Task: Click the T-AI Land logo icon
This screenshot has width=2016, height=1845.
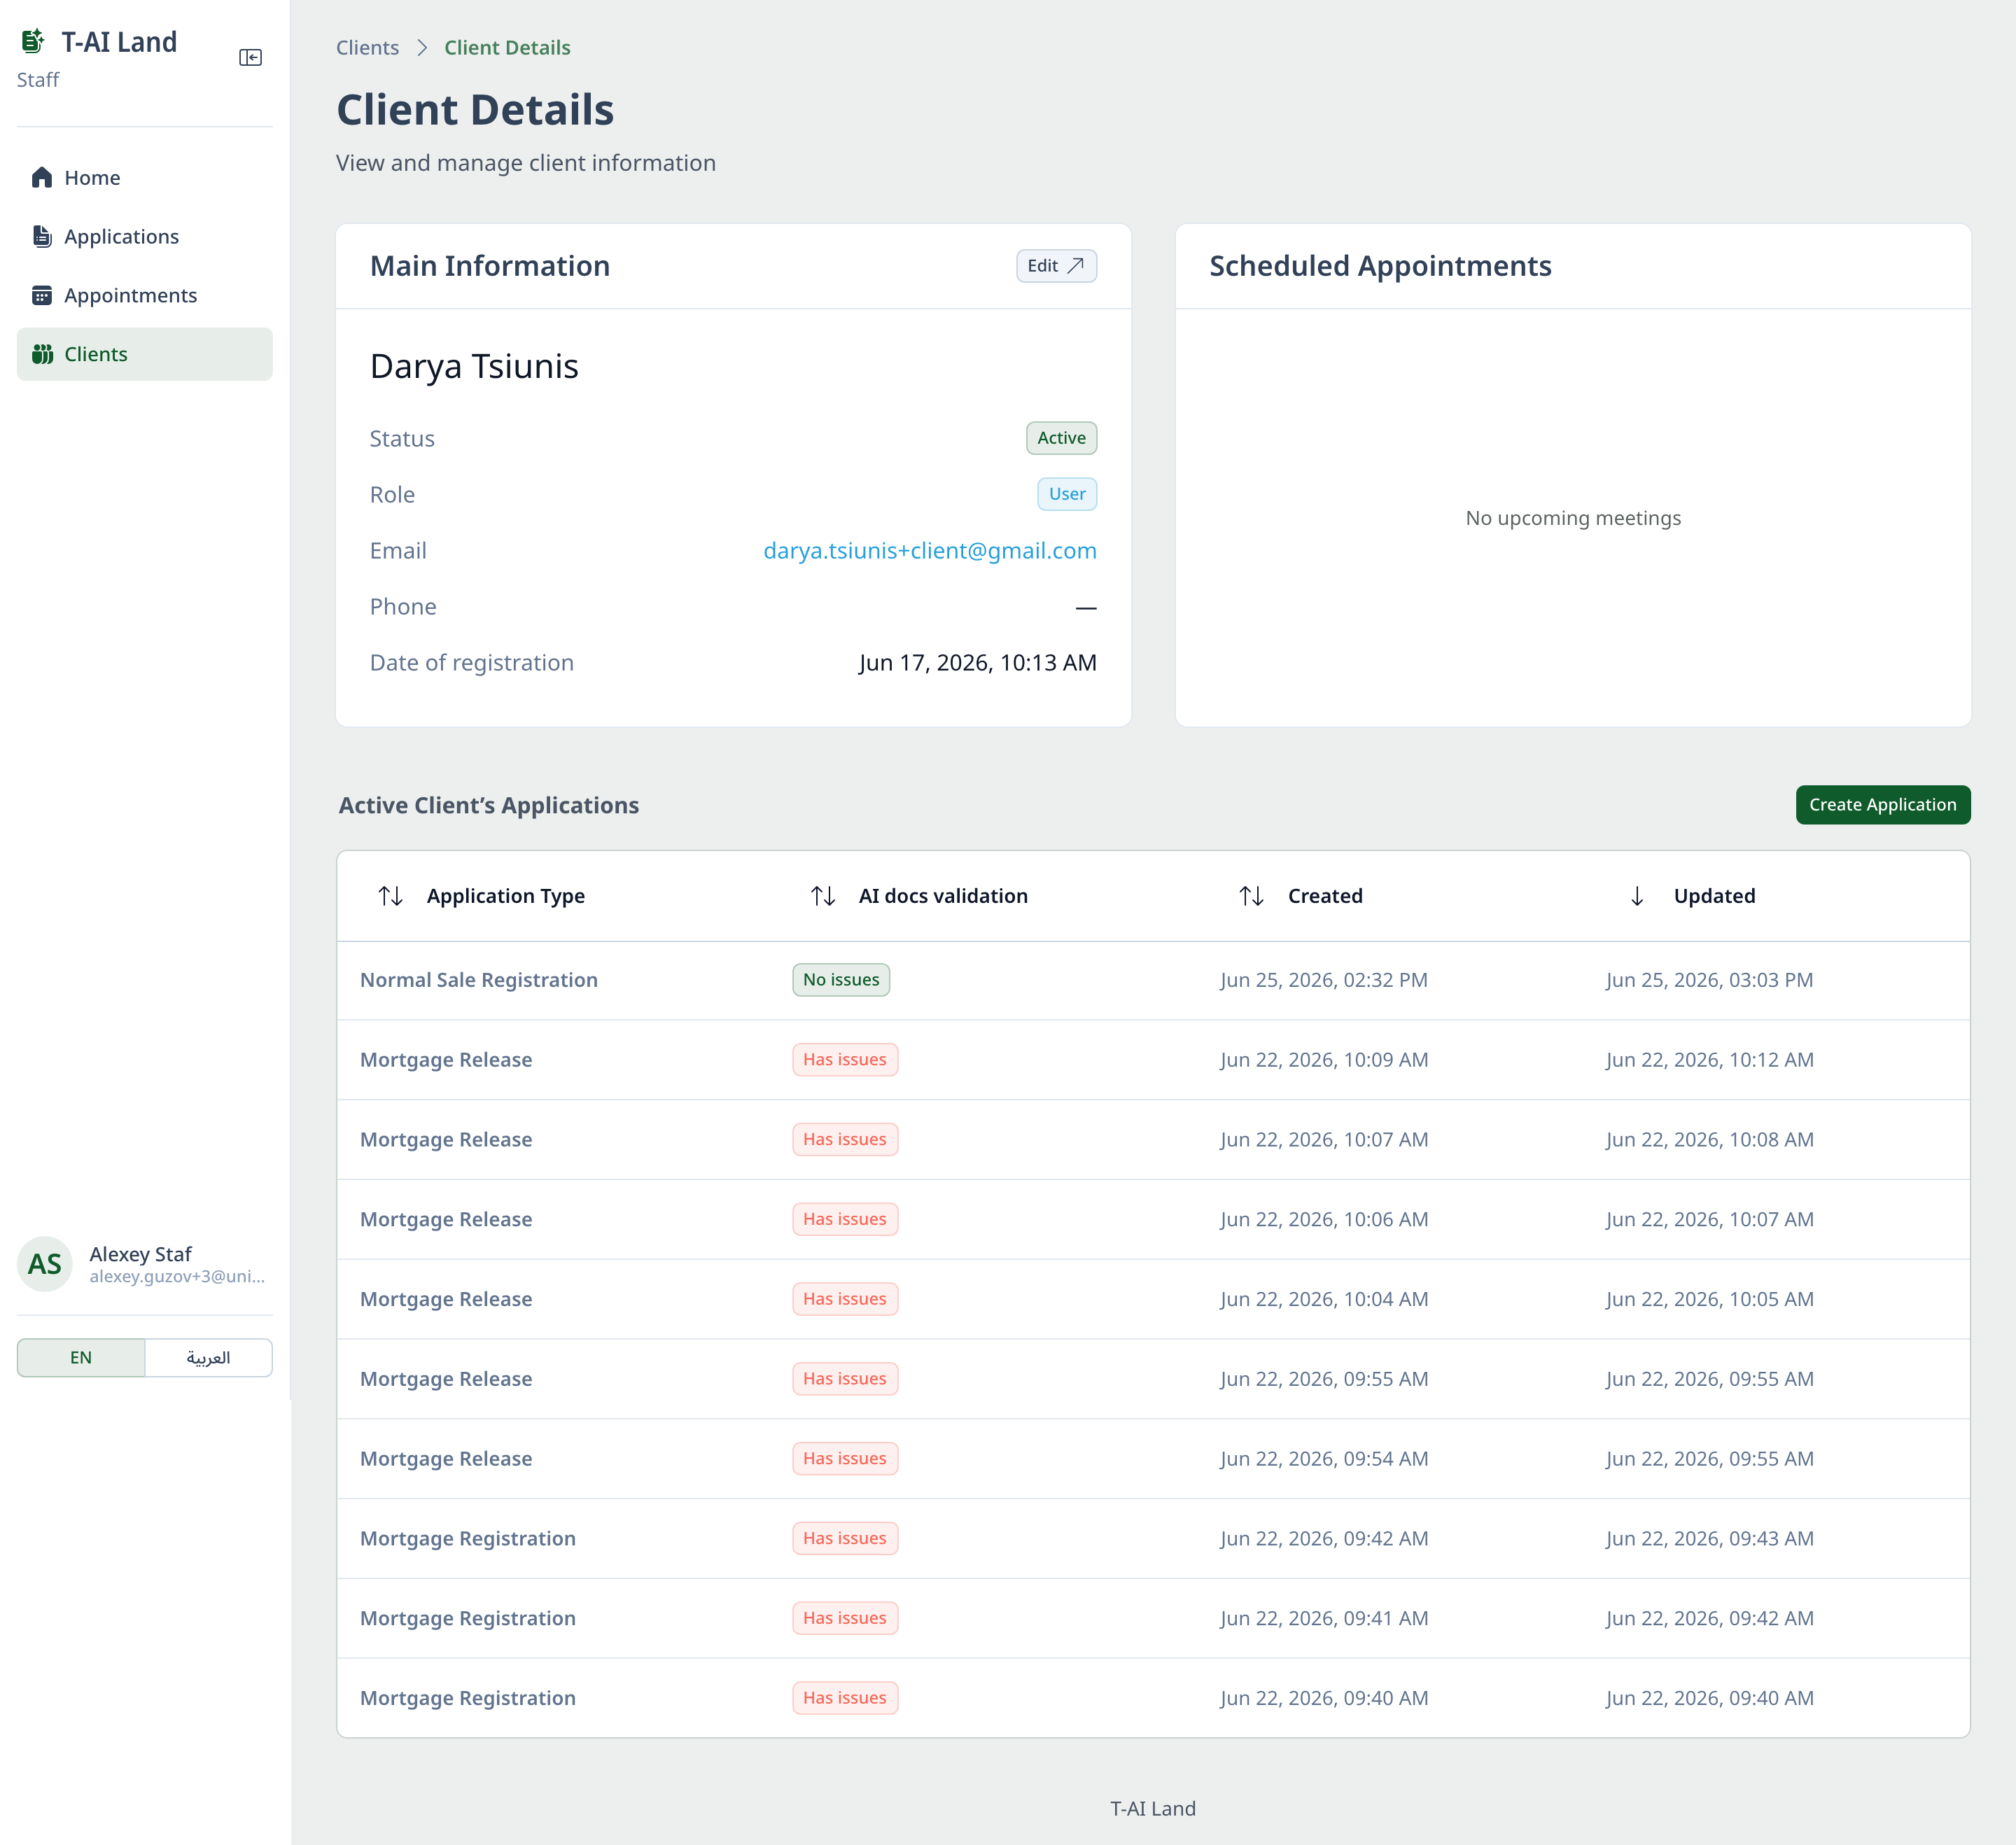Action: click(x=33, y=41)
